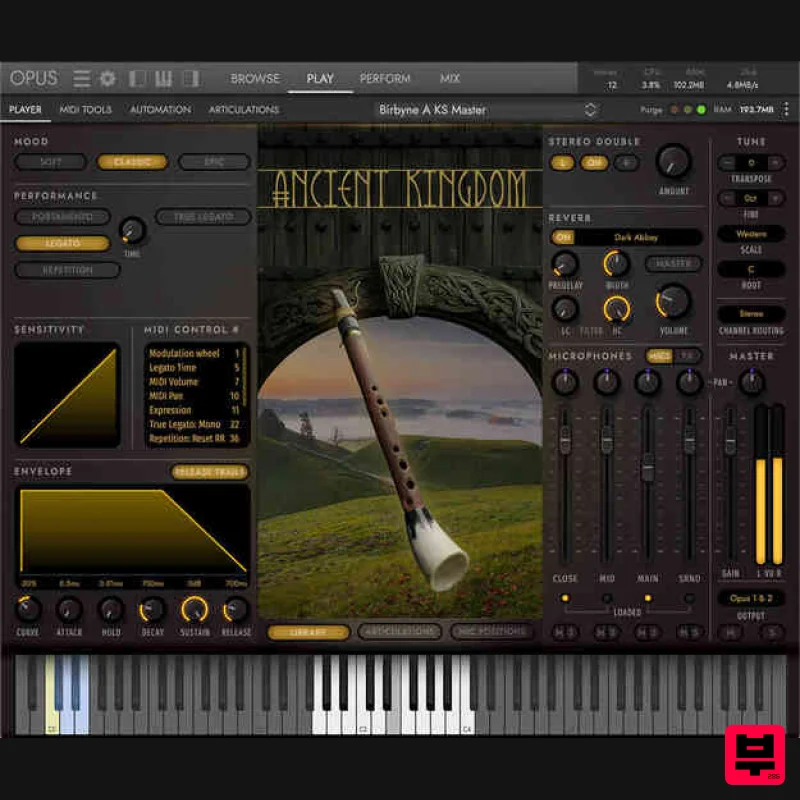800x800 pixels.
Task: Open the Opus 1 & 2 output dropdown
Action: point(751,598)
